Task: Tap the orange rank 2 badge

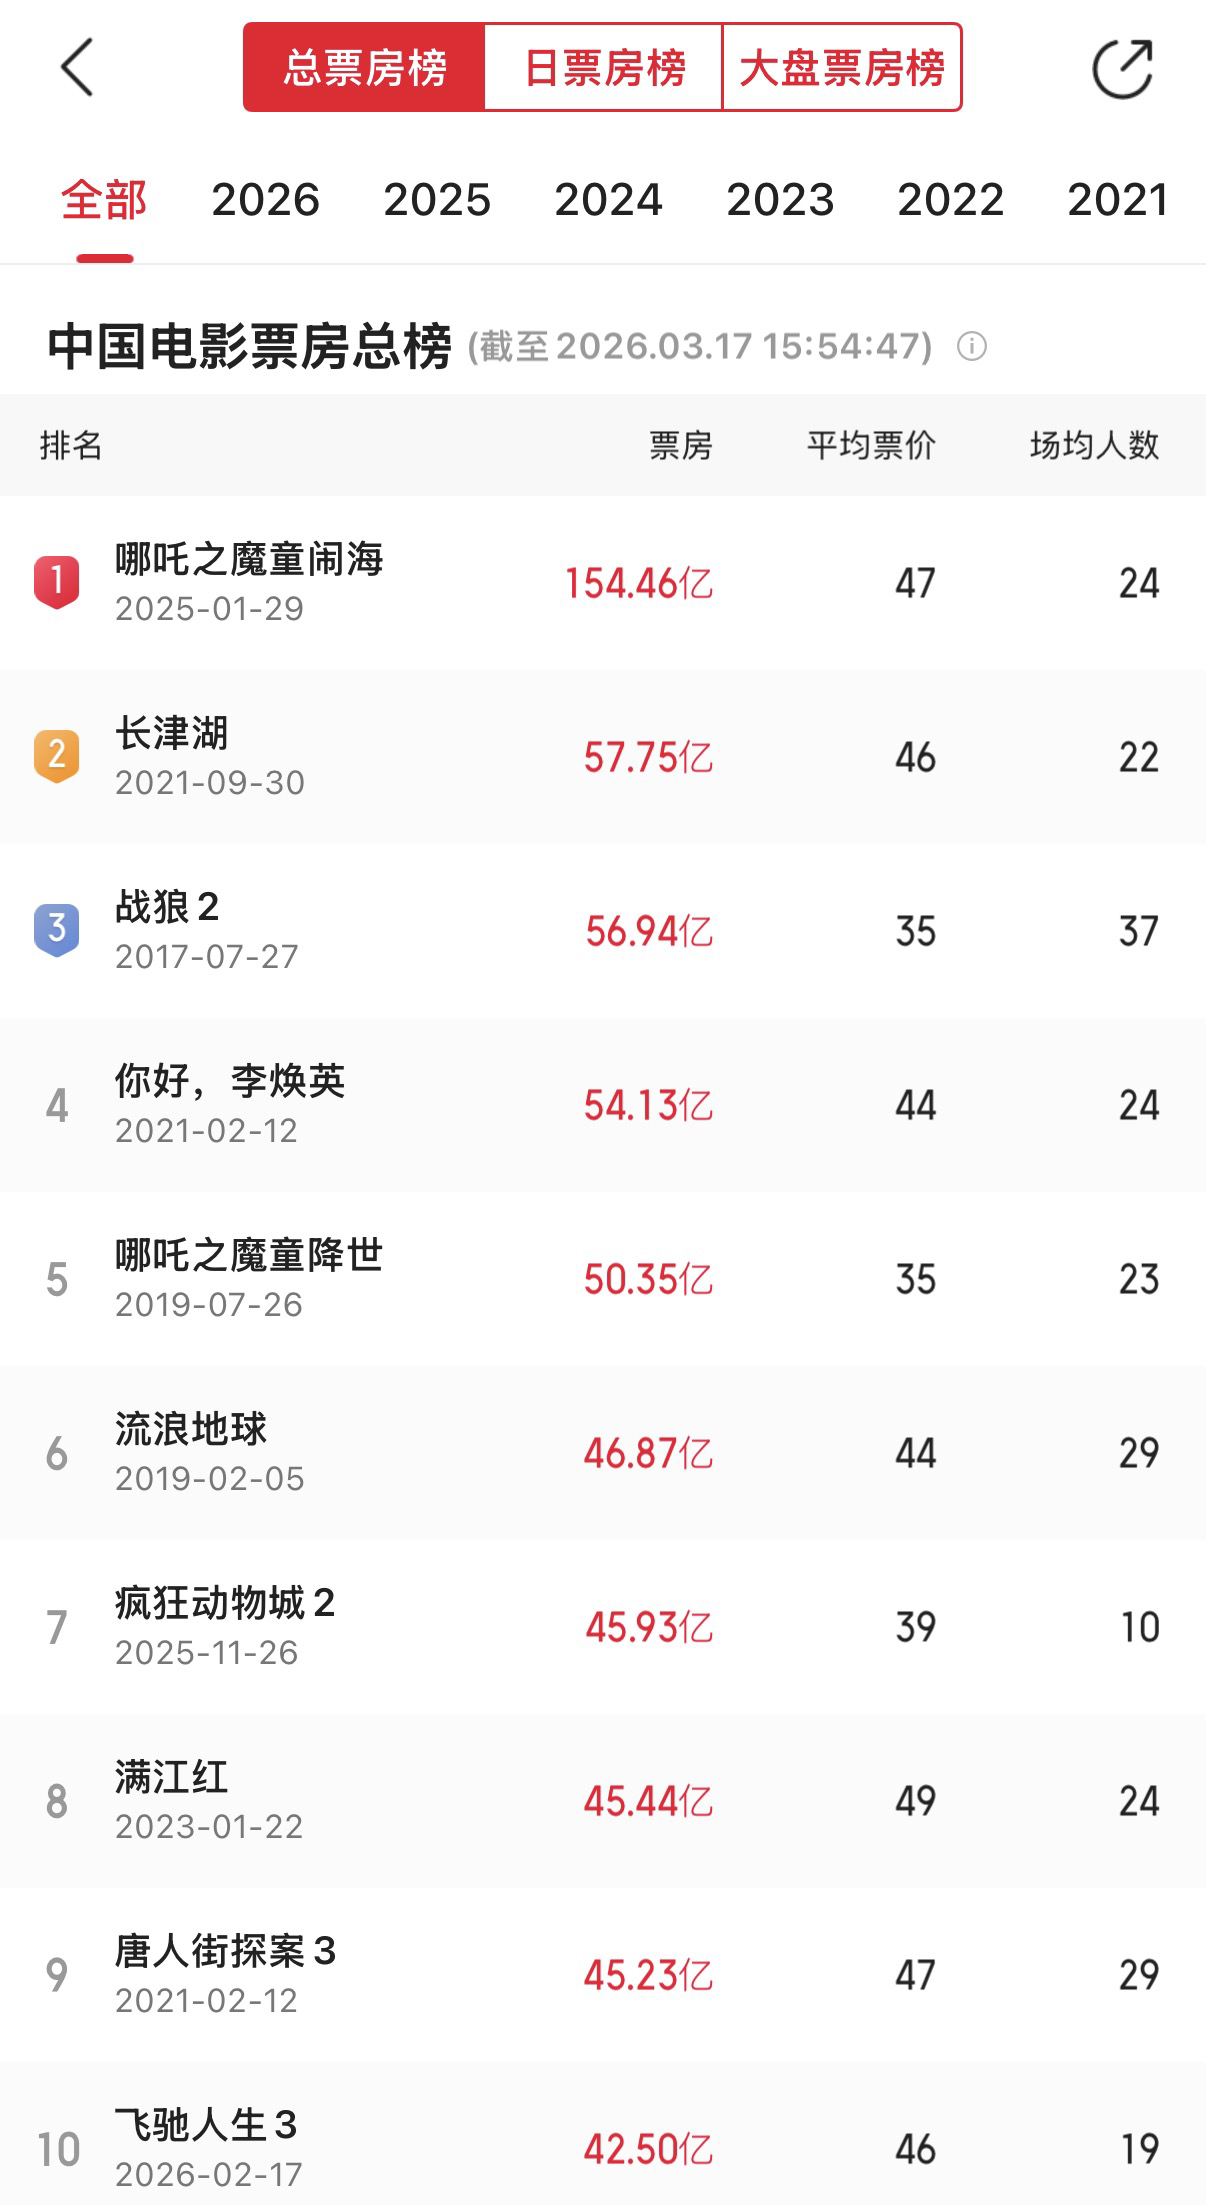Action: pos(57,756)
